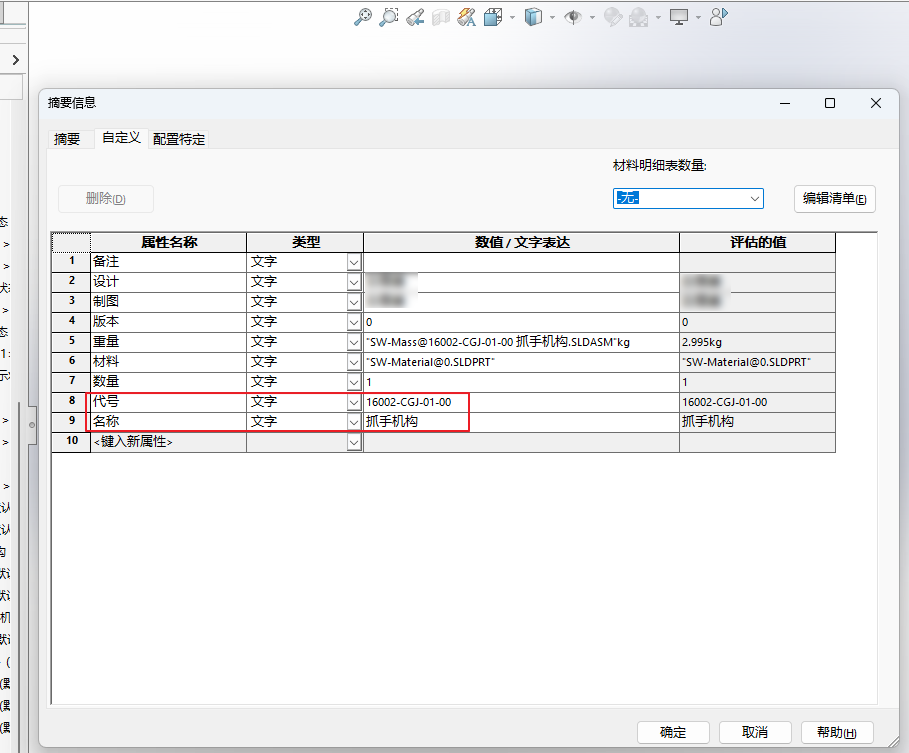This screenshot has height=753, width=909.
Task: Click the Hide/Show Items eye icon
Action: (574, 17)
